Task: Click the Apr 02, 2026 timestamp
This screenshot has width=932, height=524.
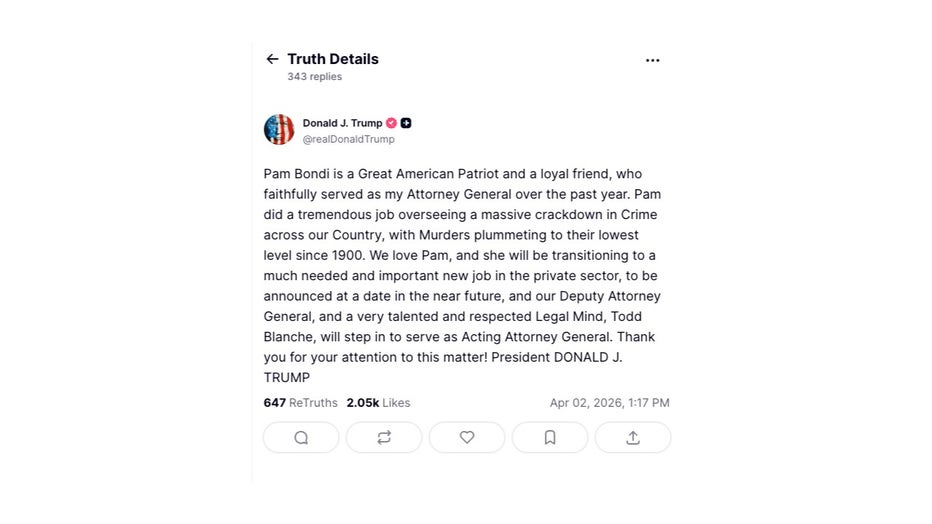Action: pyautogui.click(x=609, y=403)
